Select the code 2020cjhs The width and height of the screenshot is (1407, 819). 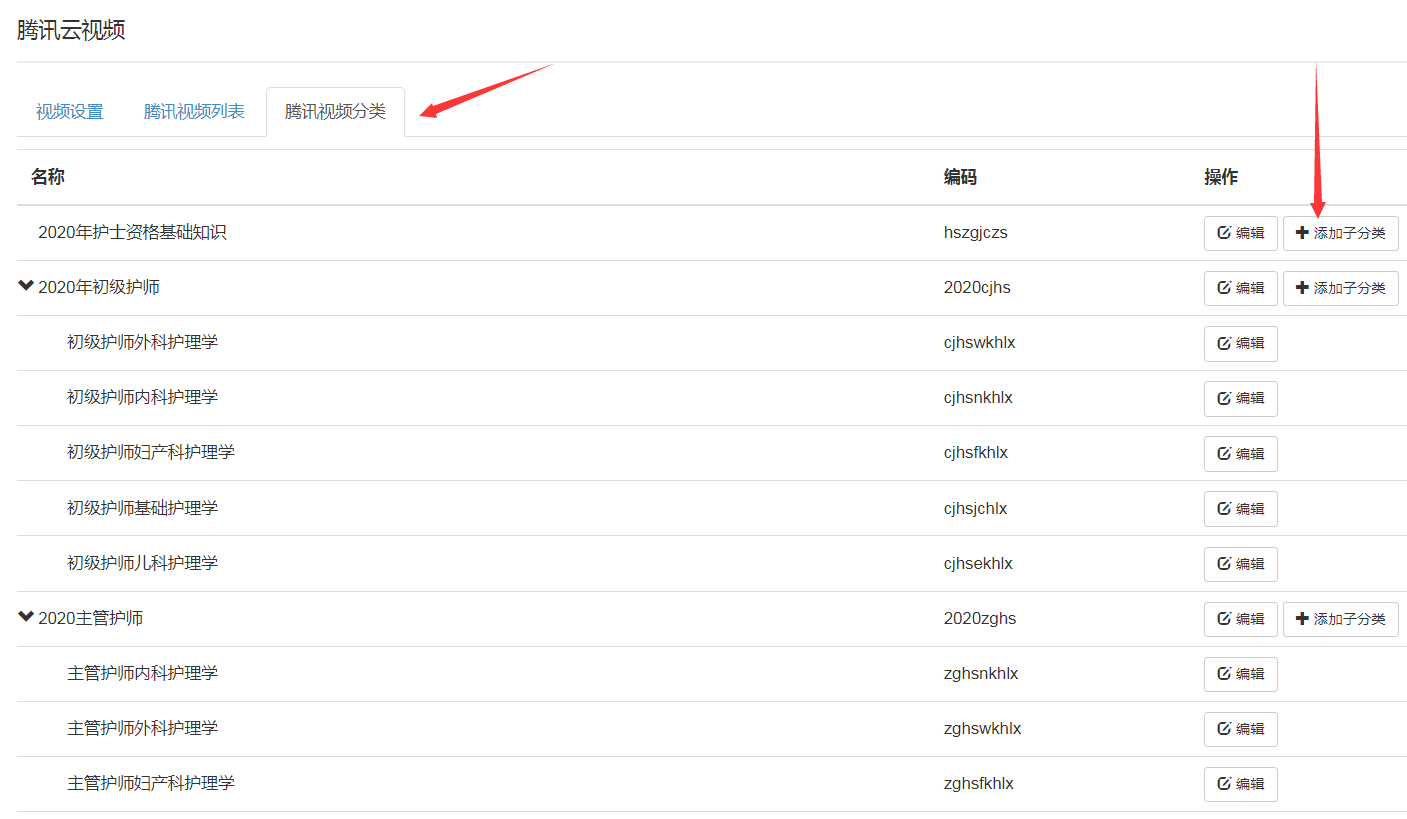point(977,287)
